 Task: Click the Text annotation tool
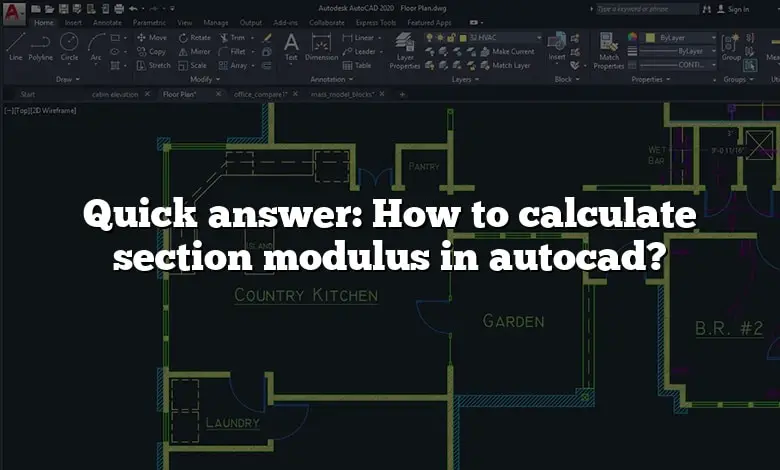click(291, 46)
